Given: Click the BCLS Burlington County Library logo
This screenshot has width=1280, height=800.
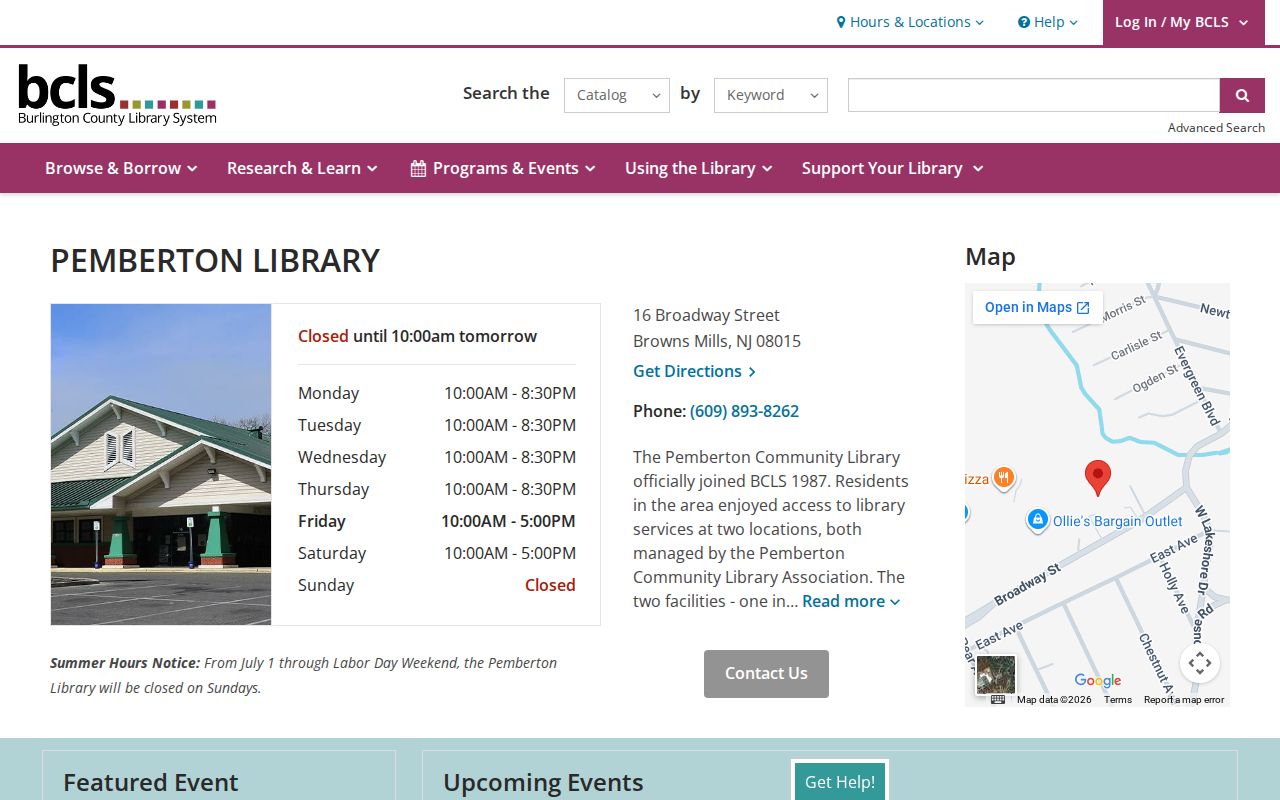Looking at the screenshot, I should tap(117, 95).
